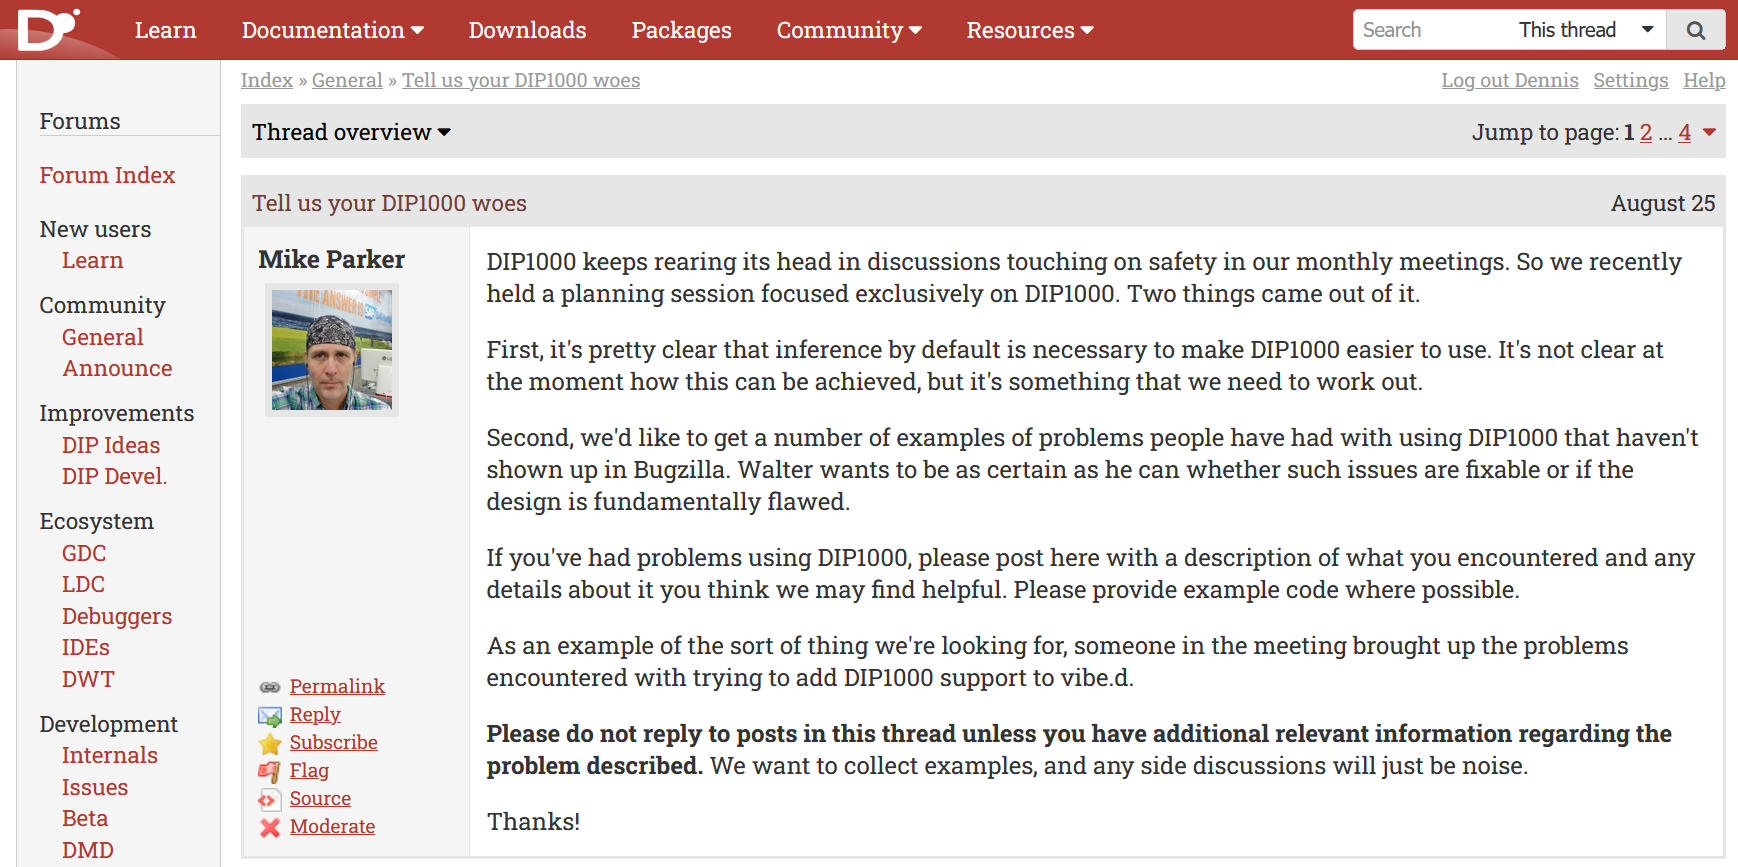Click the Subscribe star icon
Viewport: 1738px width, 867px height.
point(270,744)
